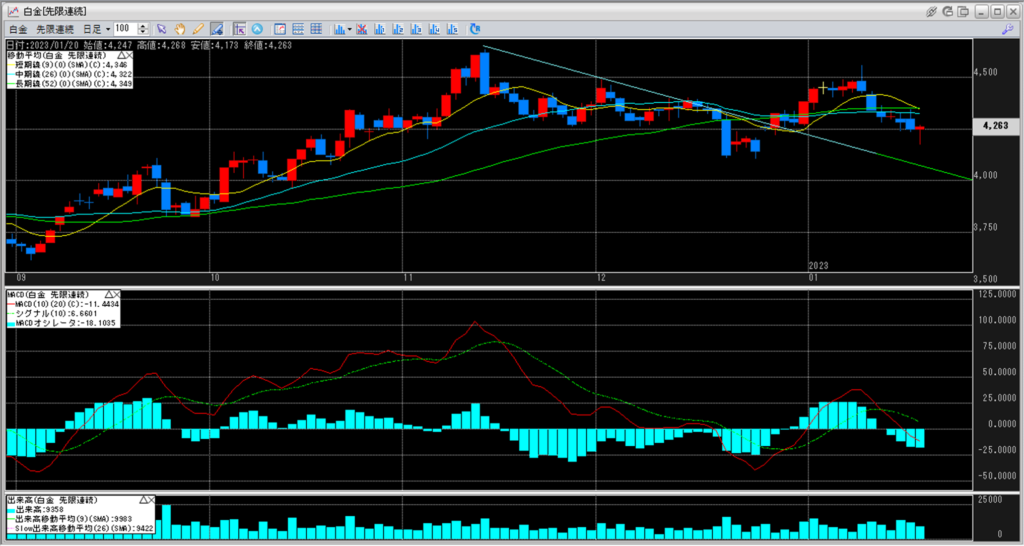The width and height of the screenshot is (1024, 546).
Task: Activate the hand pan tool
Action: click(180, 29)
